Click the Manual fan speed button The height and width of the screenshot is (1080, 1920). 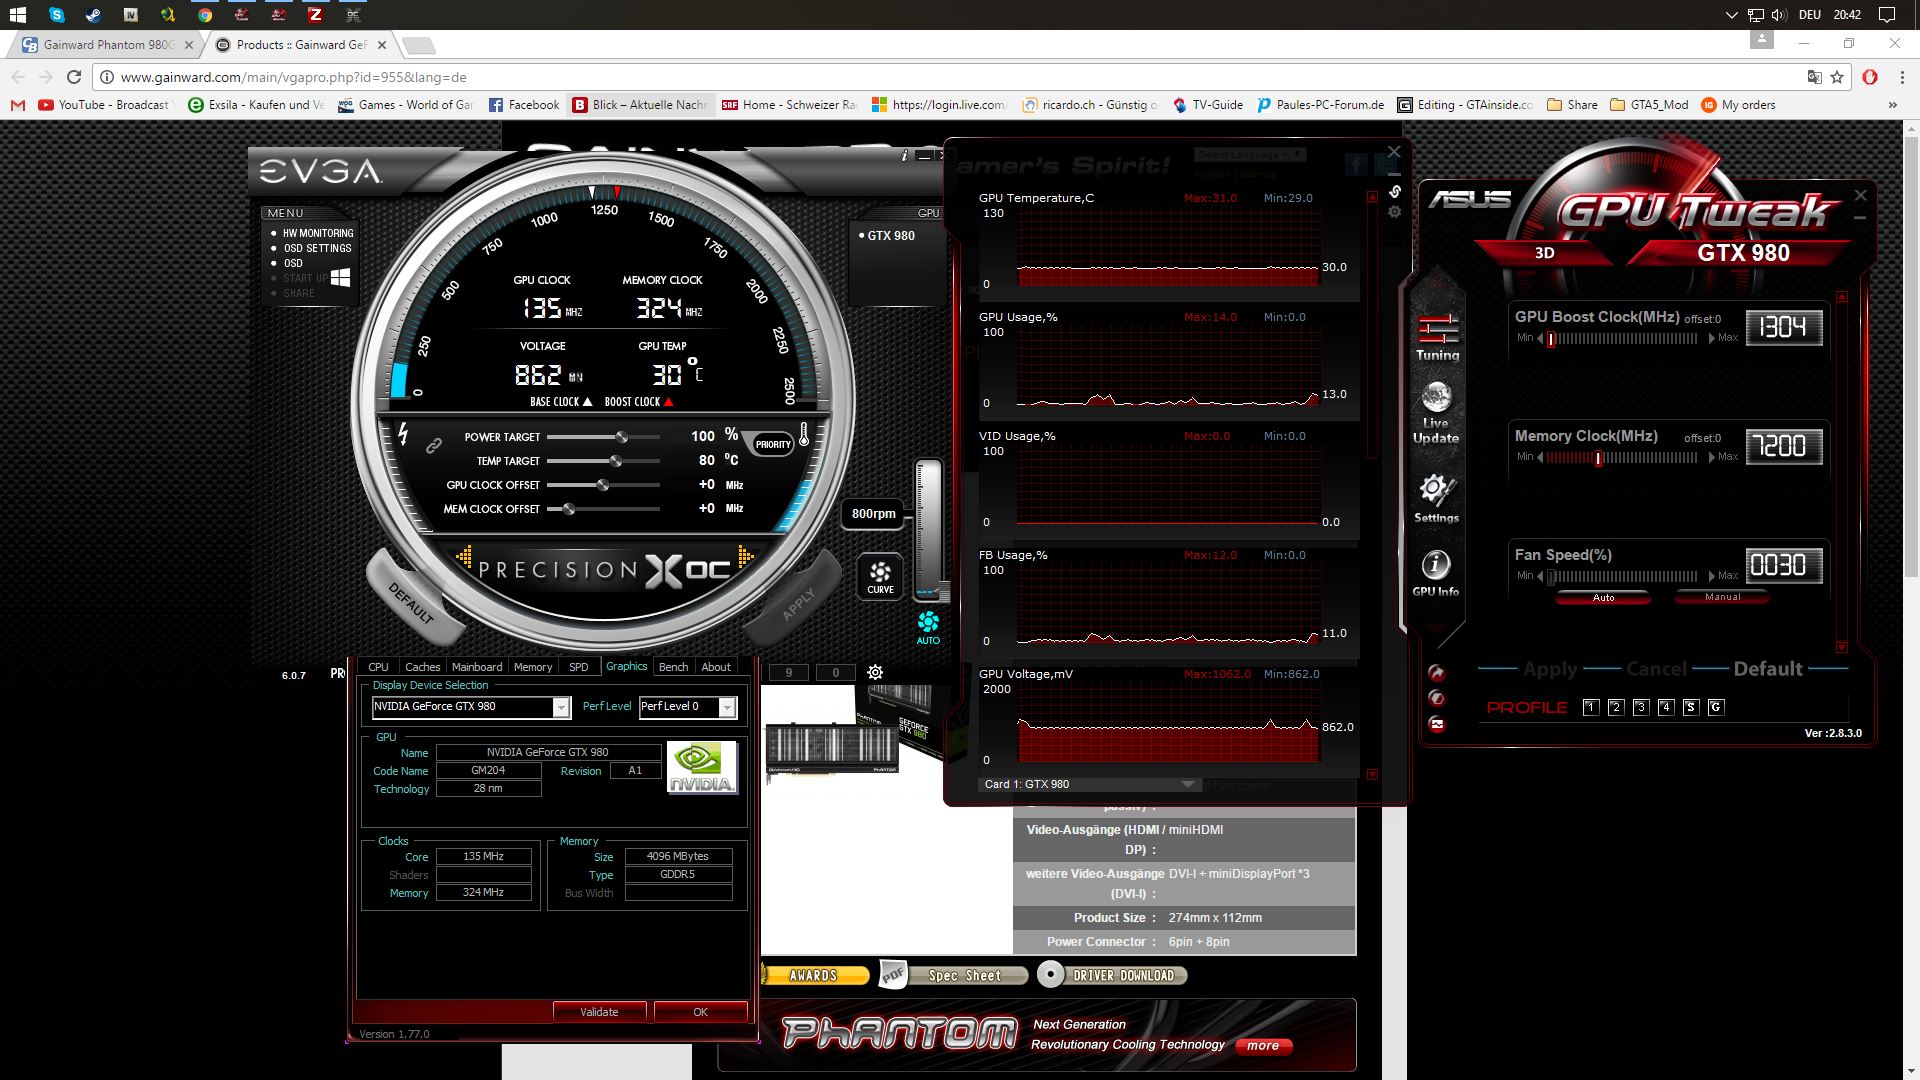coord(1722,597)
